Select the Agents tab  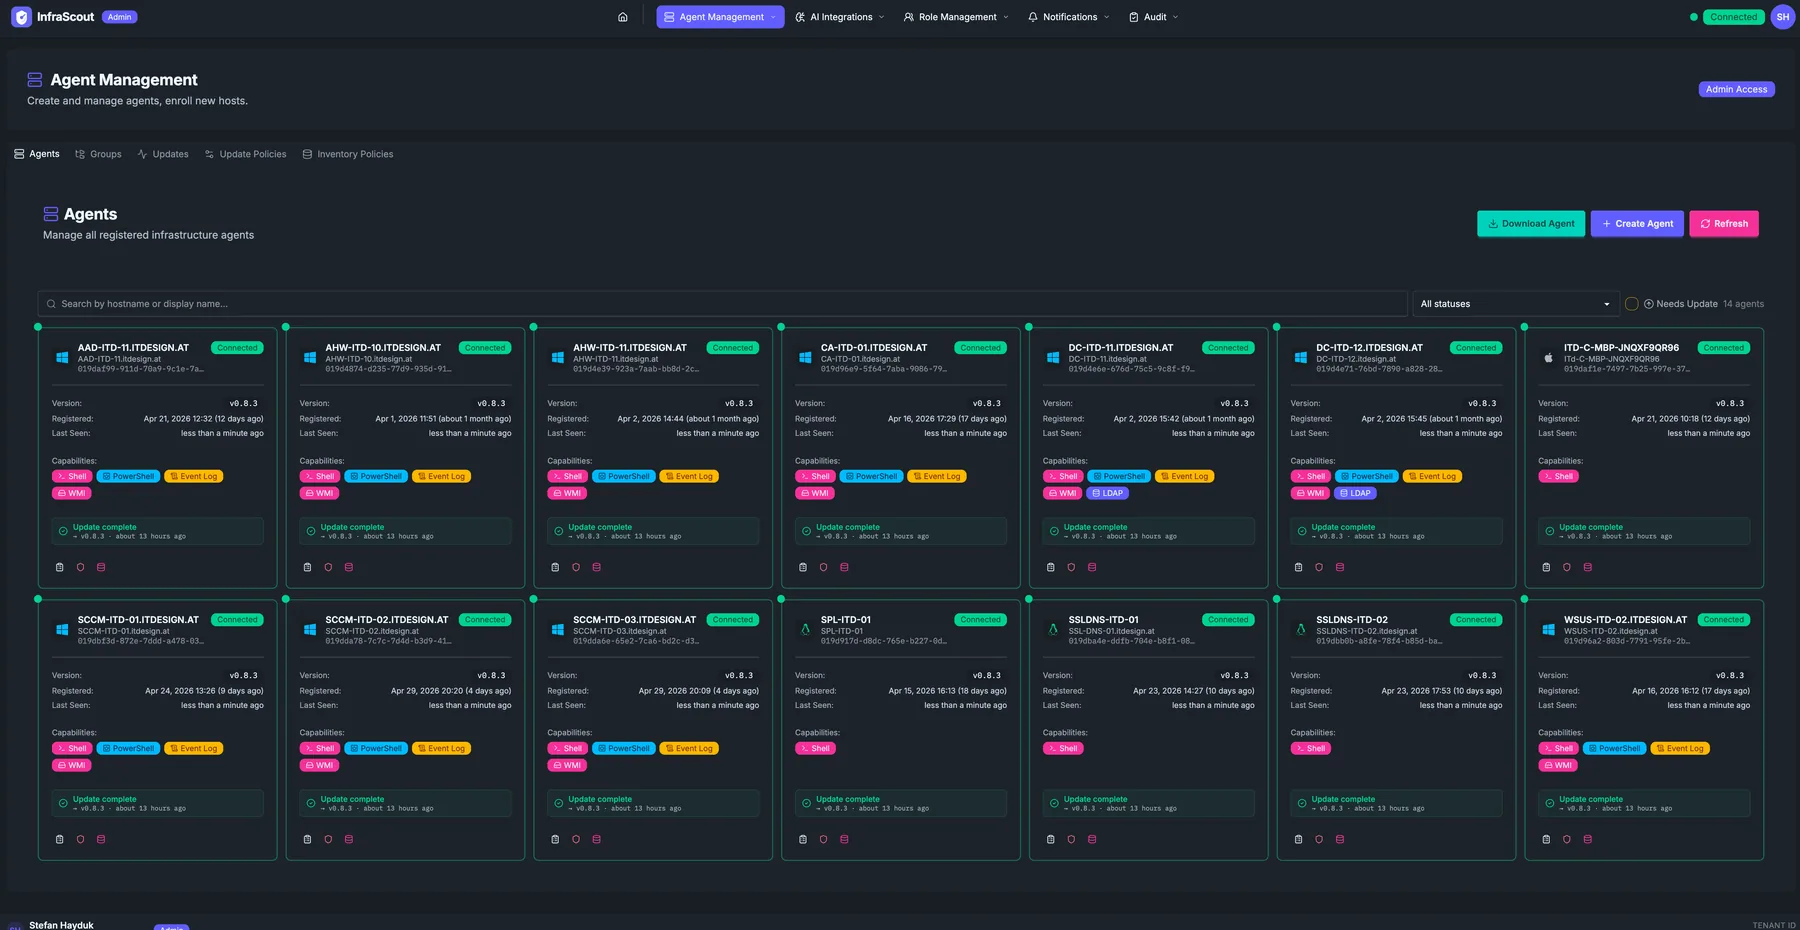[x=37, y=154]
